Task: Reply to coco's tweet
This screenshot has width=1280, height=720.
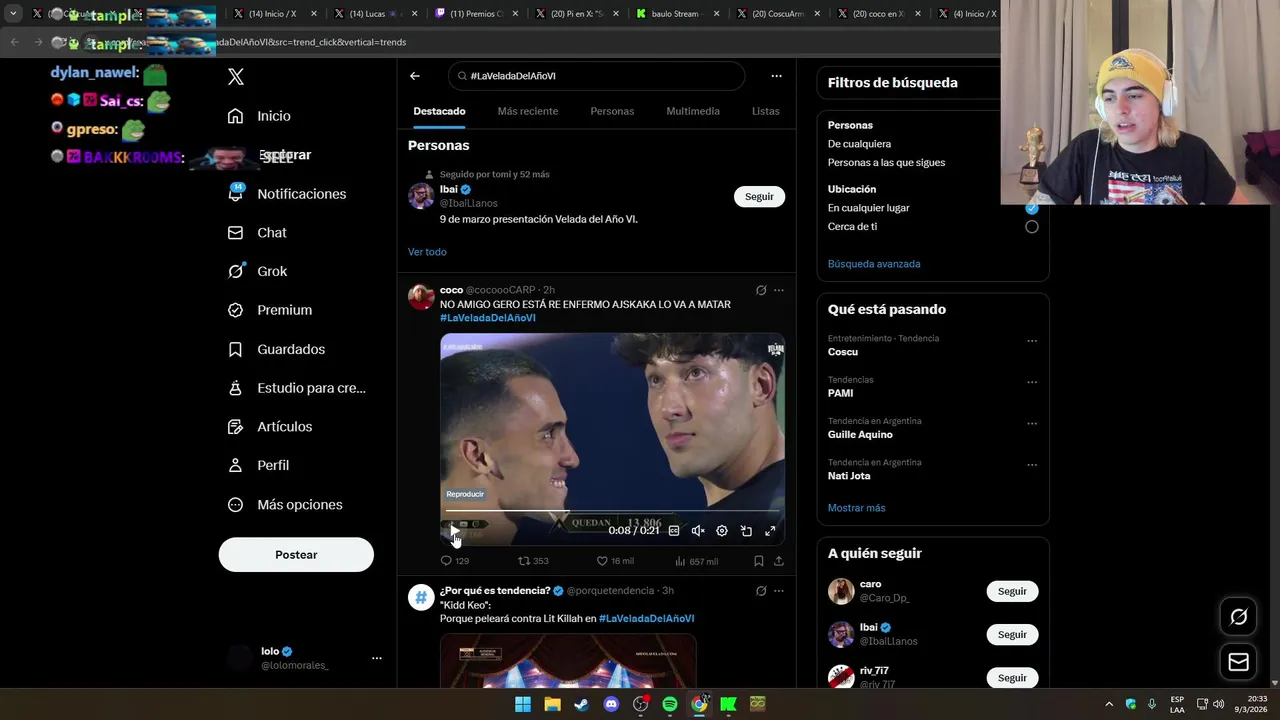Action: coord(455,561)
